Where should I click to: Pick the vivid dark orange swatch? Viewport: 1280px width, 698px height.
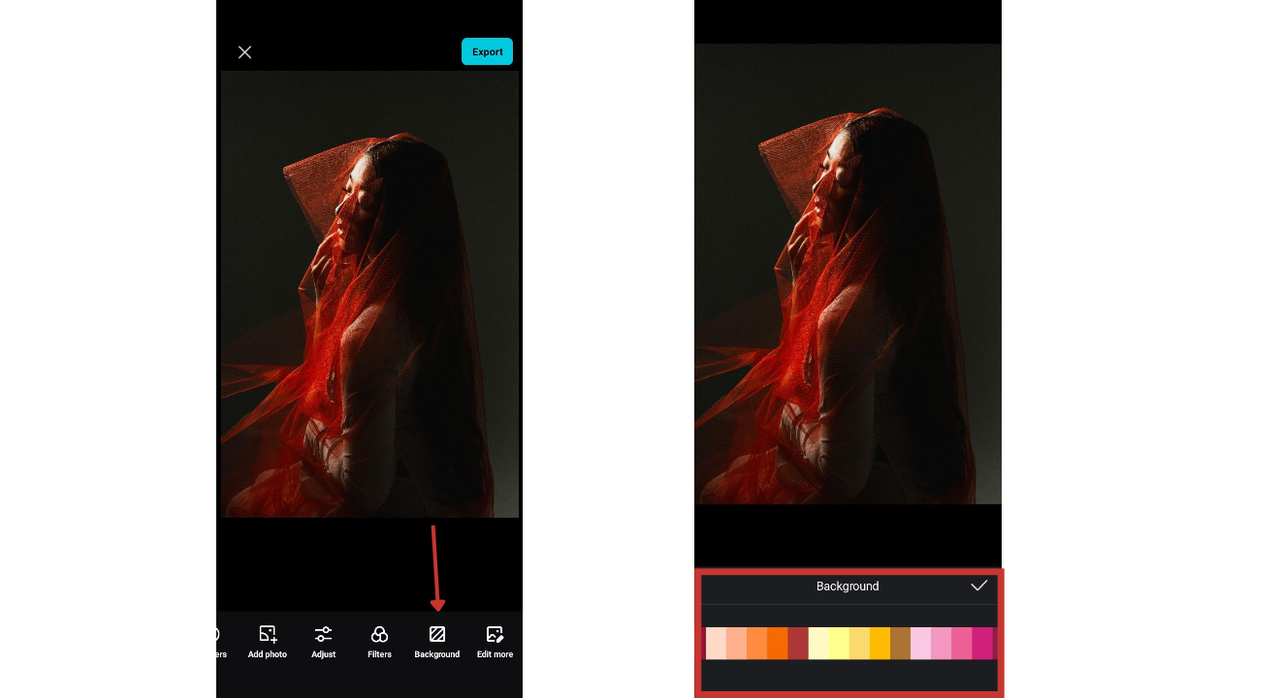coord(778,643)
